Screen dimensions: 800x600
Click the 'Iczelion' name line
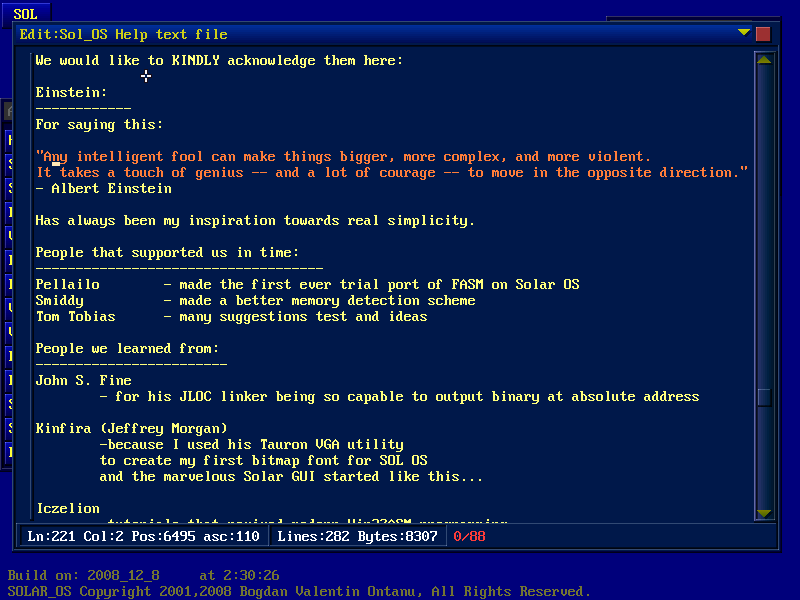68,509
